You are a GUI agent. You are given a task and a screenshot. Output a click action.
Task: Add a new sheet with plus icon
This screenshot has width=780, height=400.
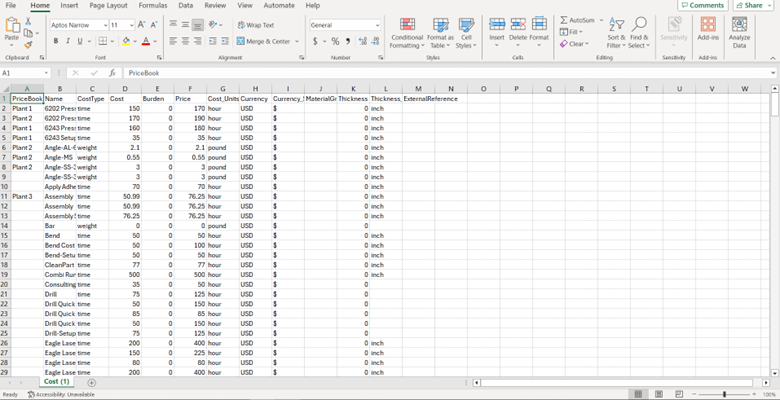(92, 382)
